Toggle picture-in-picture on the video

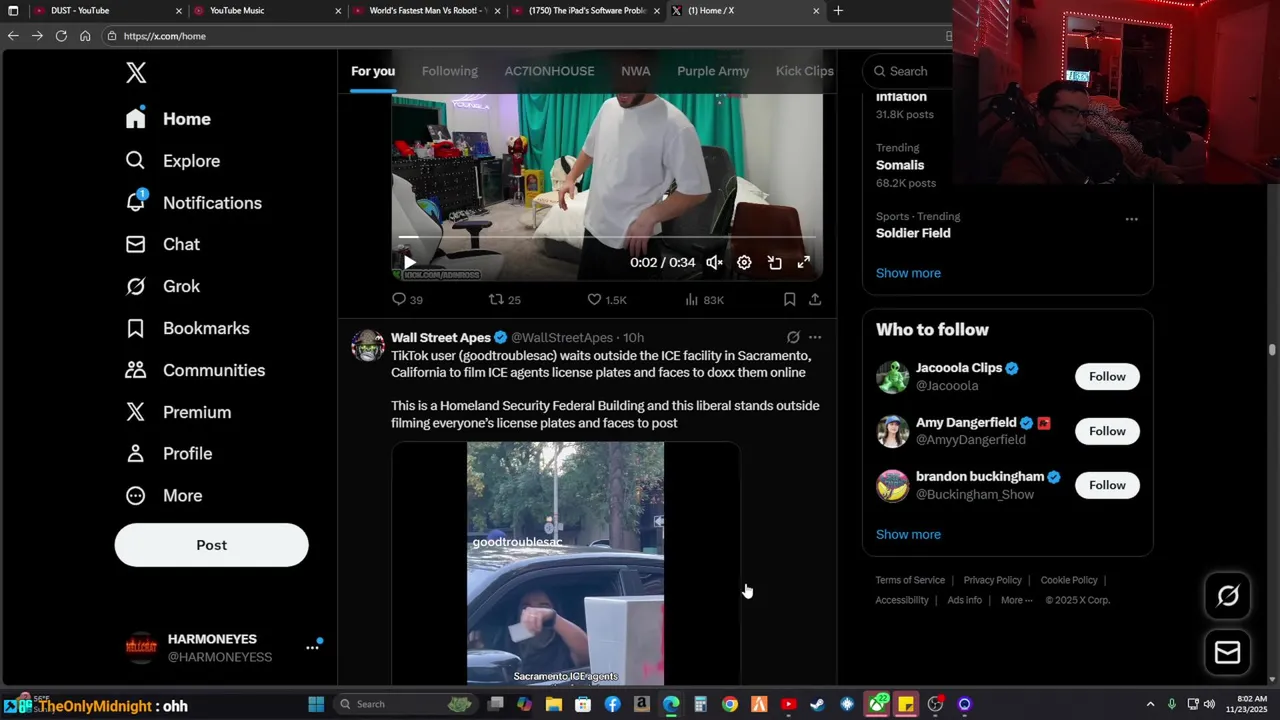tap(774, 262)
